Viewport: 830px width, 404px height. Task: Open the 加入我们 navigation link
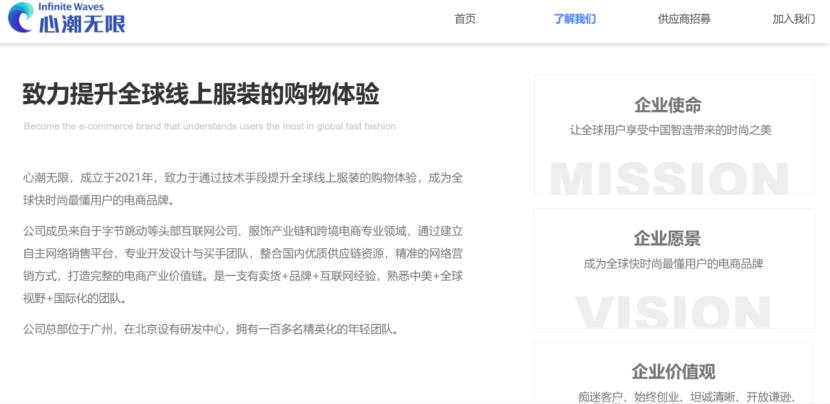coord(793,19)
